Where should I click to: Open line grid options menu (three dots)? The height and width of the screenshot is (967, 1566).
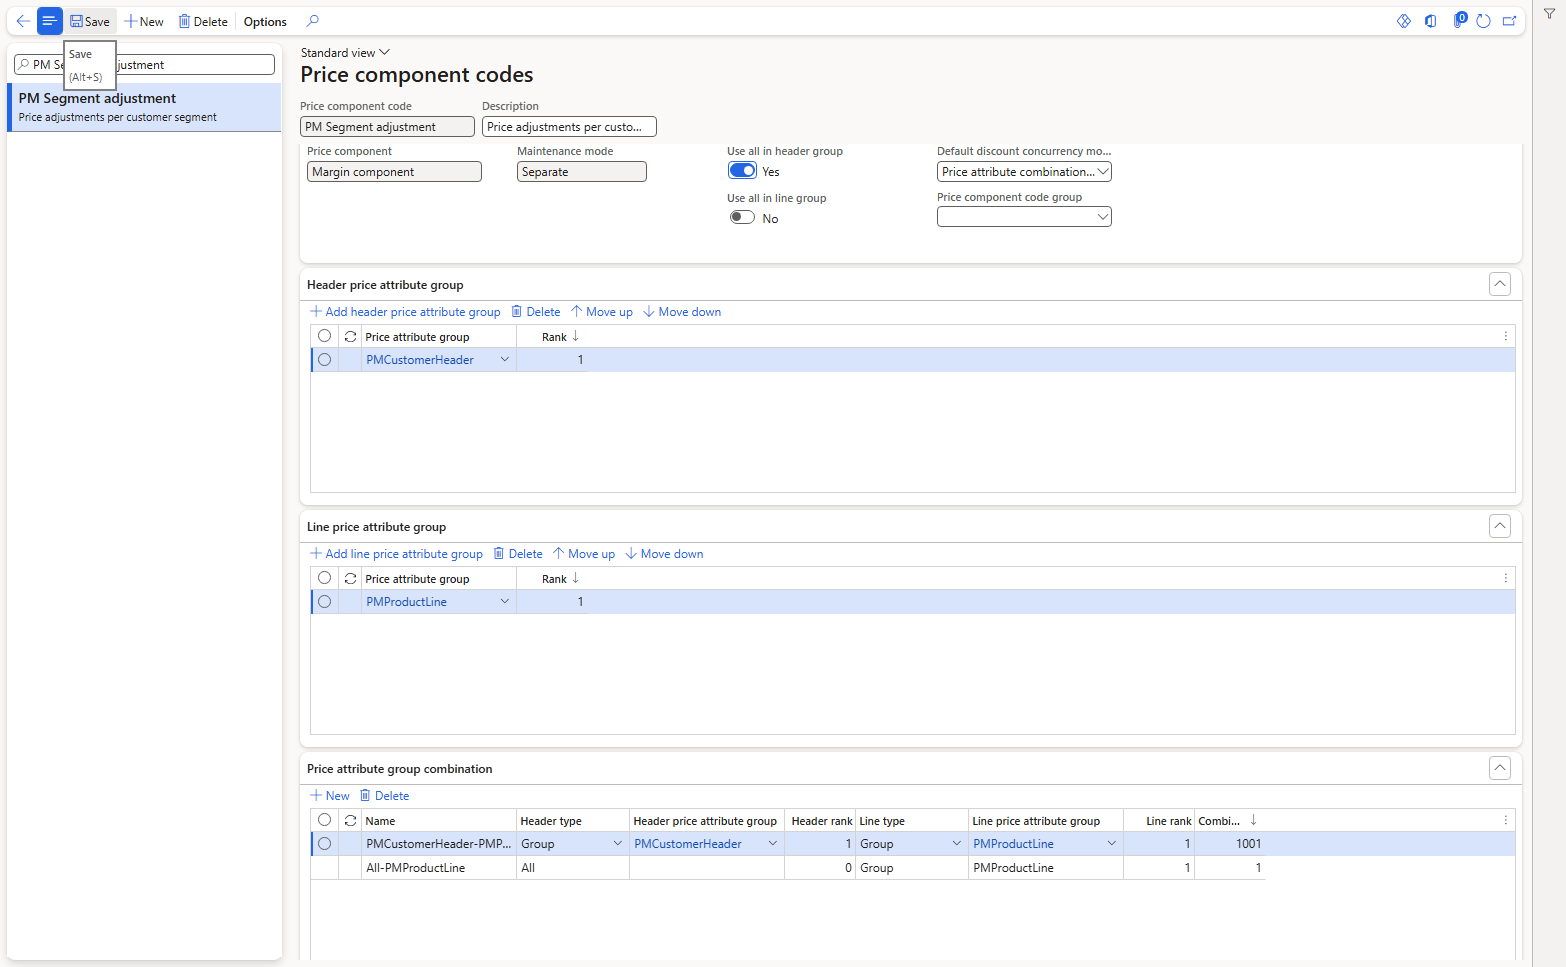pyautogui.click(x=1506, y=579)
